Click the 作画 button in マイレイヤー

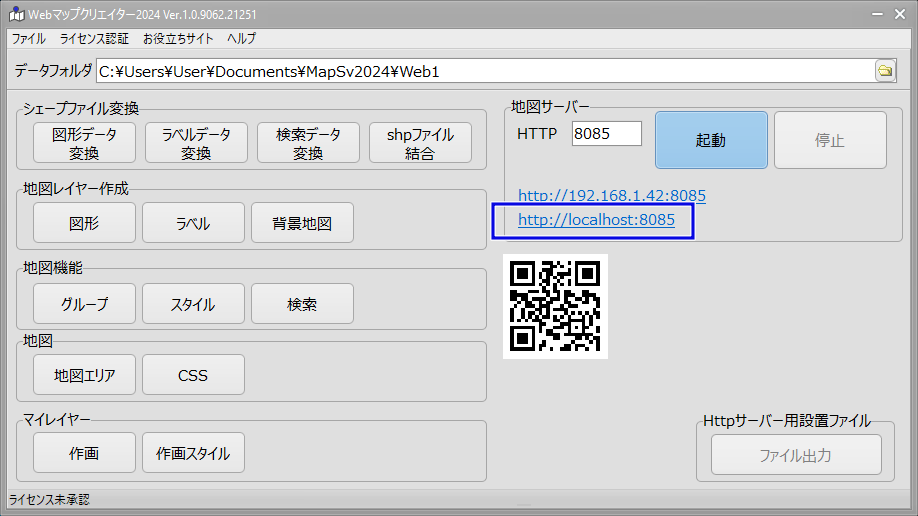pyautogui.click(x=84, y=453)
